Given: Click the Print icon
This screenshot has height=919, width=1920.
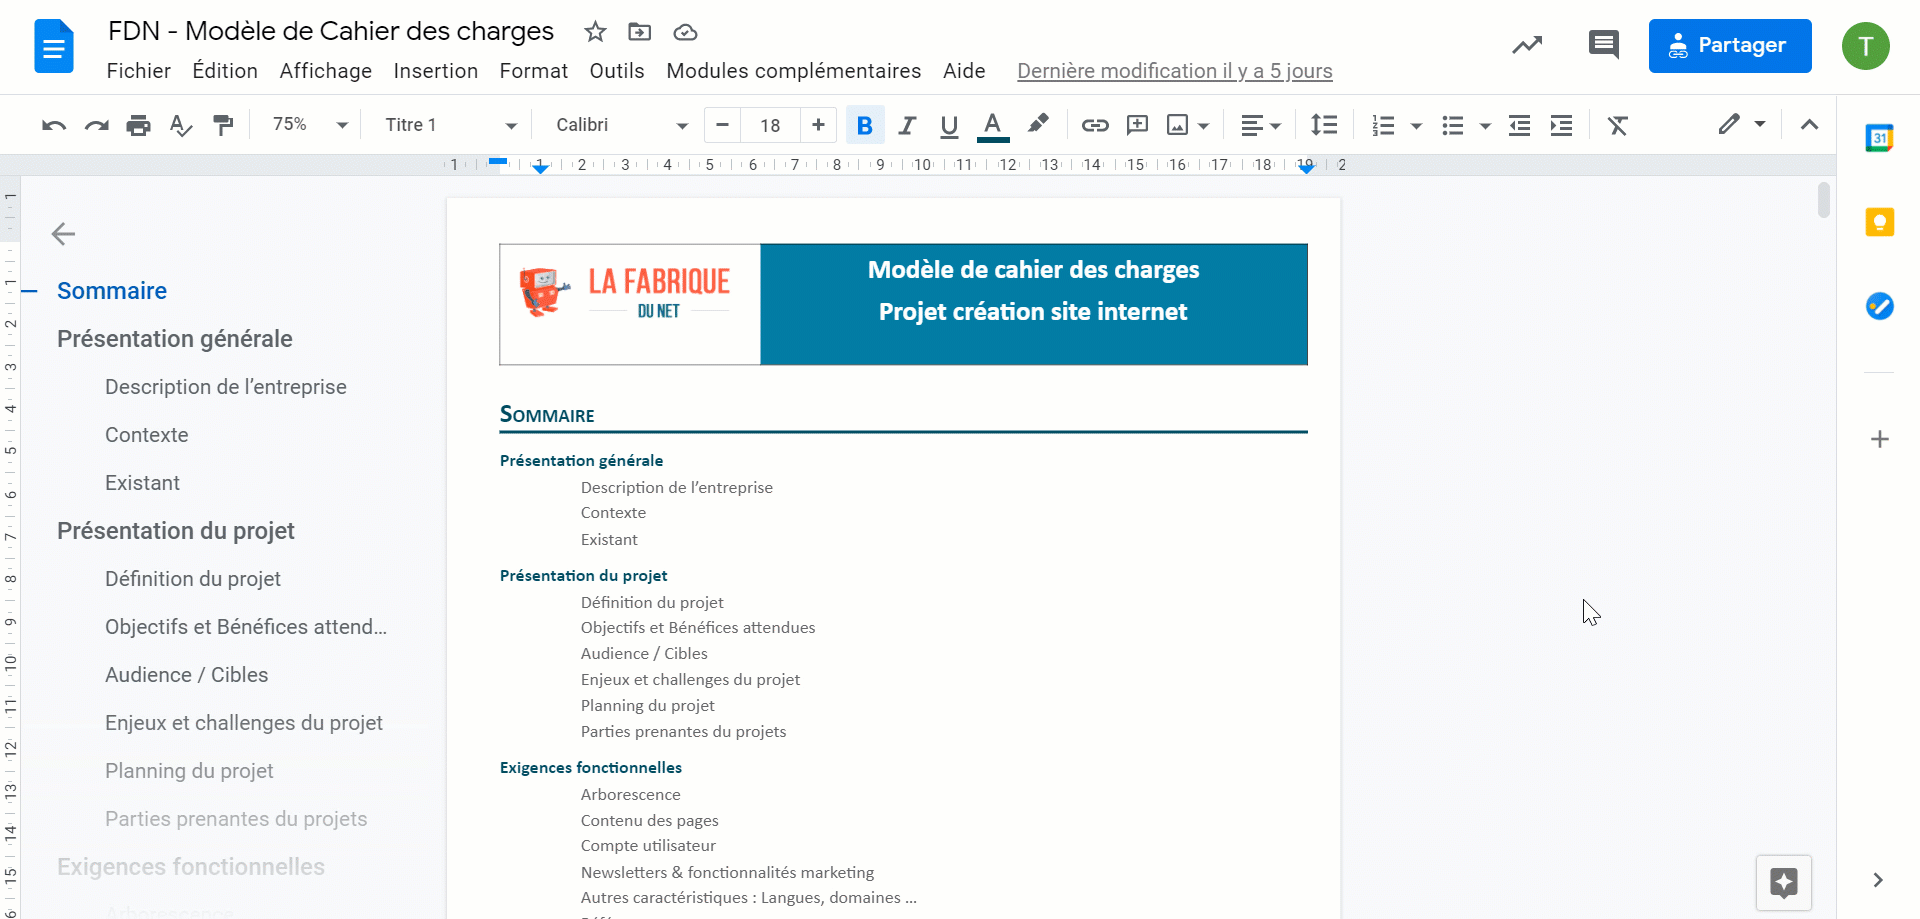Looking at the screenshot, I should pyautogui.click(x=138, y=125).
